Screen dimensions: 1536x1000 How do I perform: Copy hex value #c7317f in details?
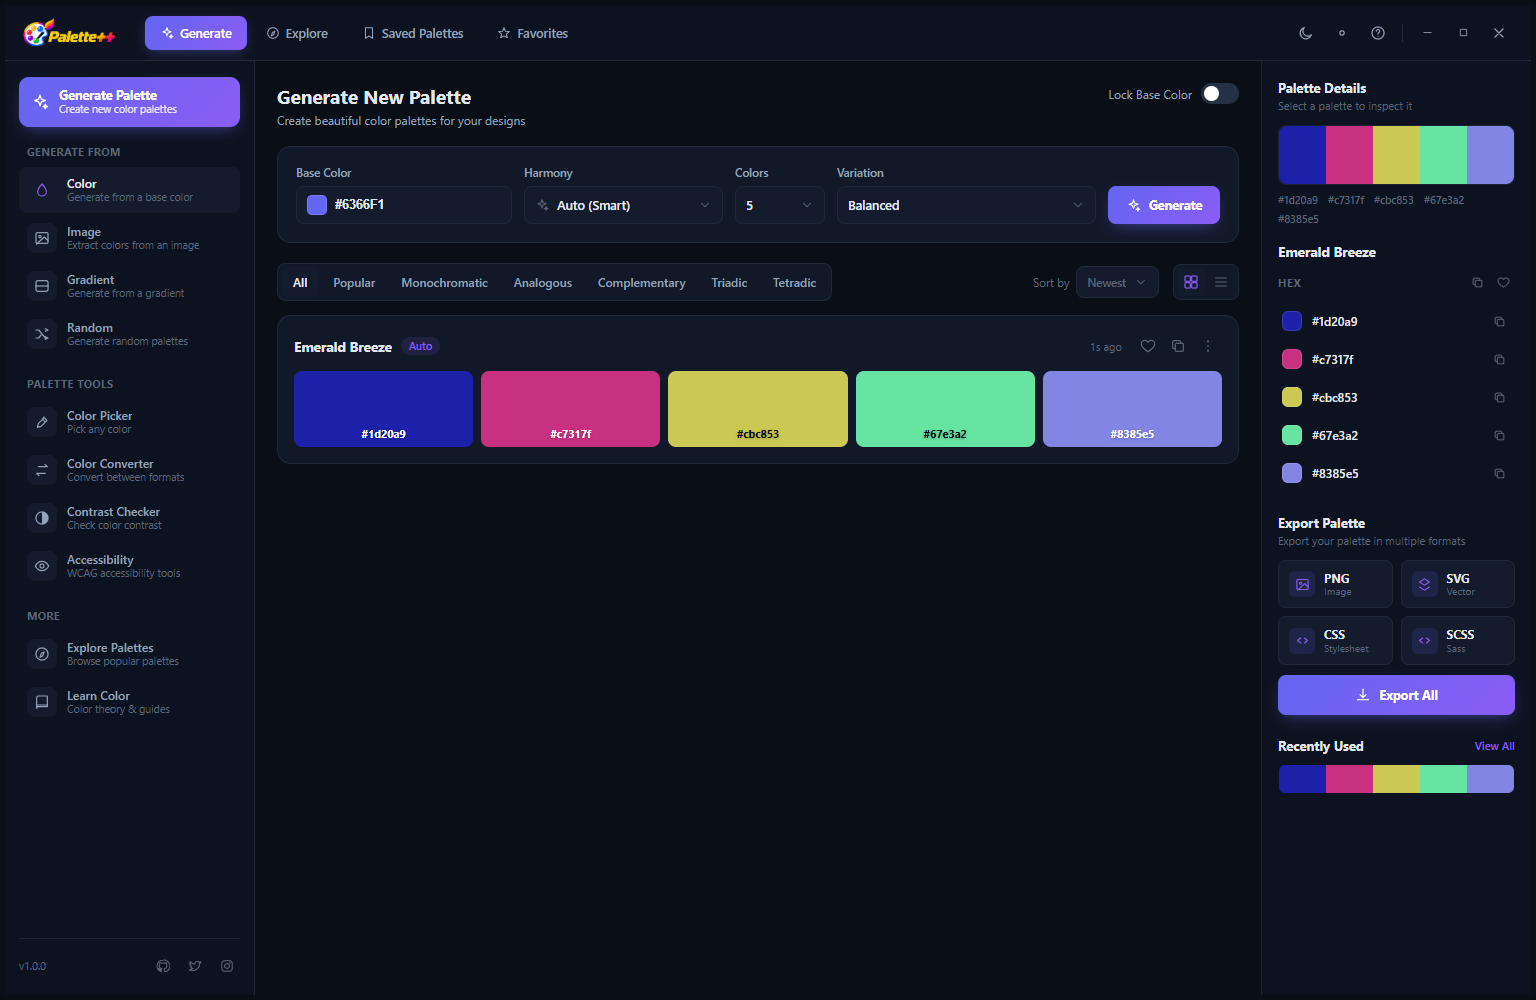[1499, 360]
